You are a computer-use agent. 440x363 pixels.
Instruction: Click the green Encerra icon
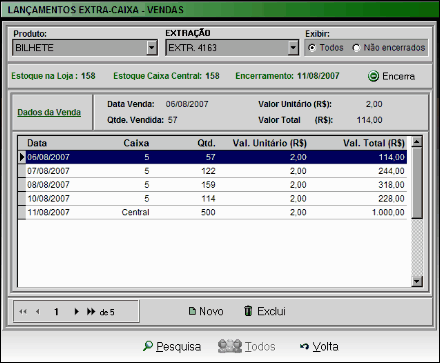(373, 76)
